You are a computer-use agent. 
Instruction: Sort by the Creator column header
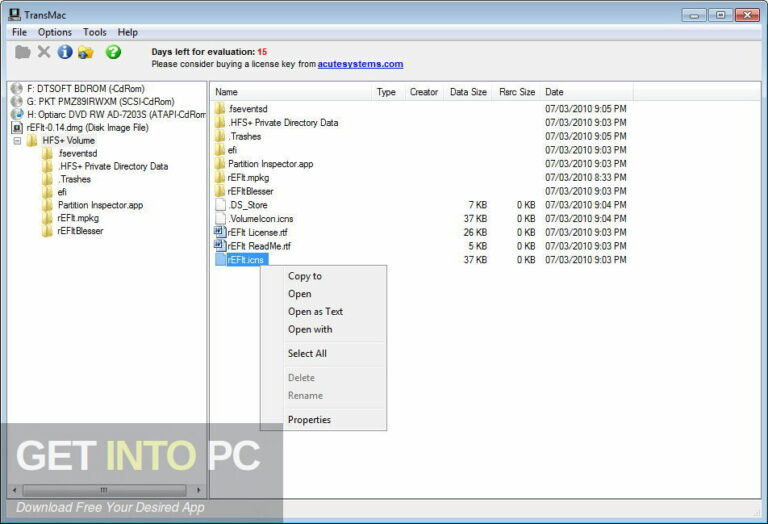tap(424, 92)
